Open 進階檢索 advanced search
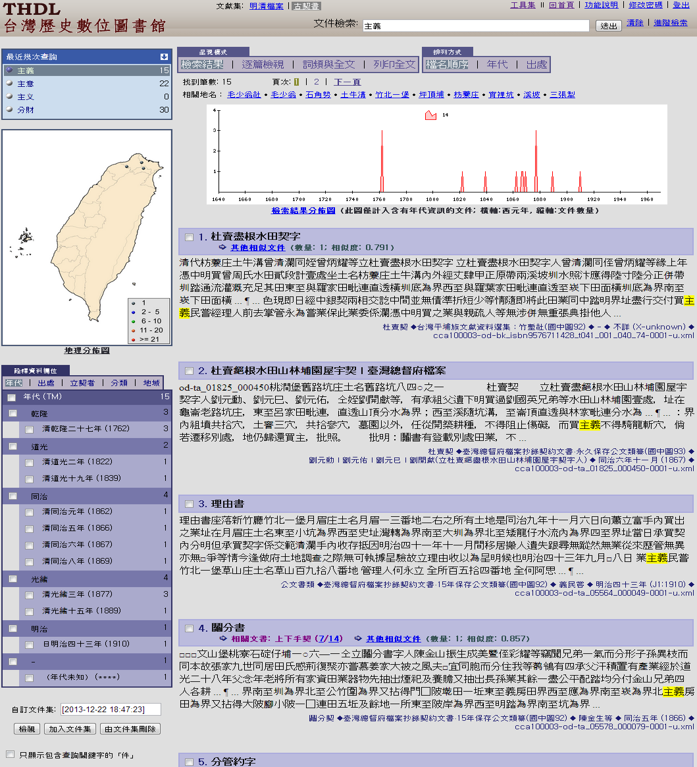697x767 pixels. click(671, 23)
